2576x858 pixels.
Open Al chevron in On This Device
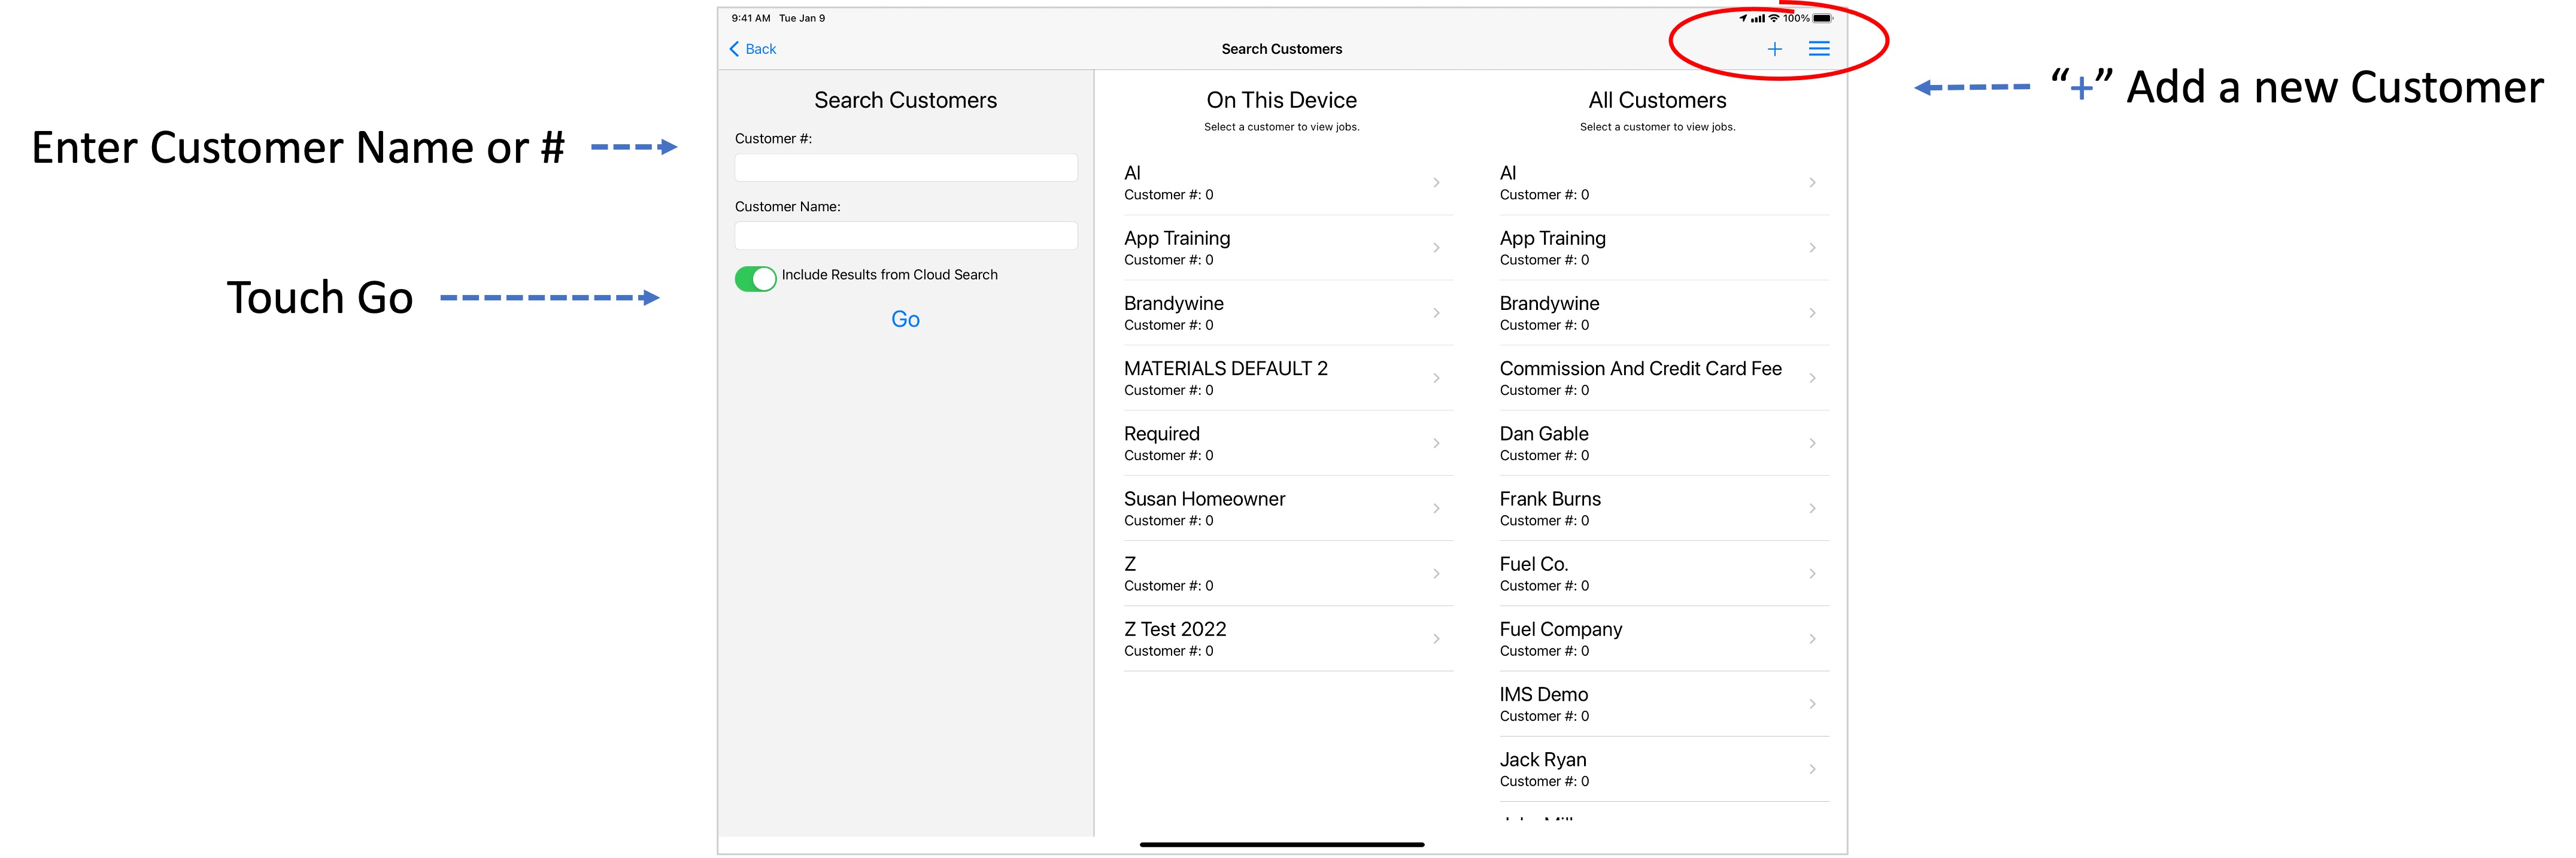click(x=1436, y=183)
